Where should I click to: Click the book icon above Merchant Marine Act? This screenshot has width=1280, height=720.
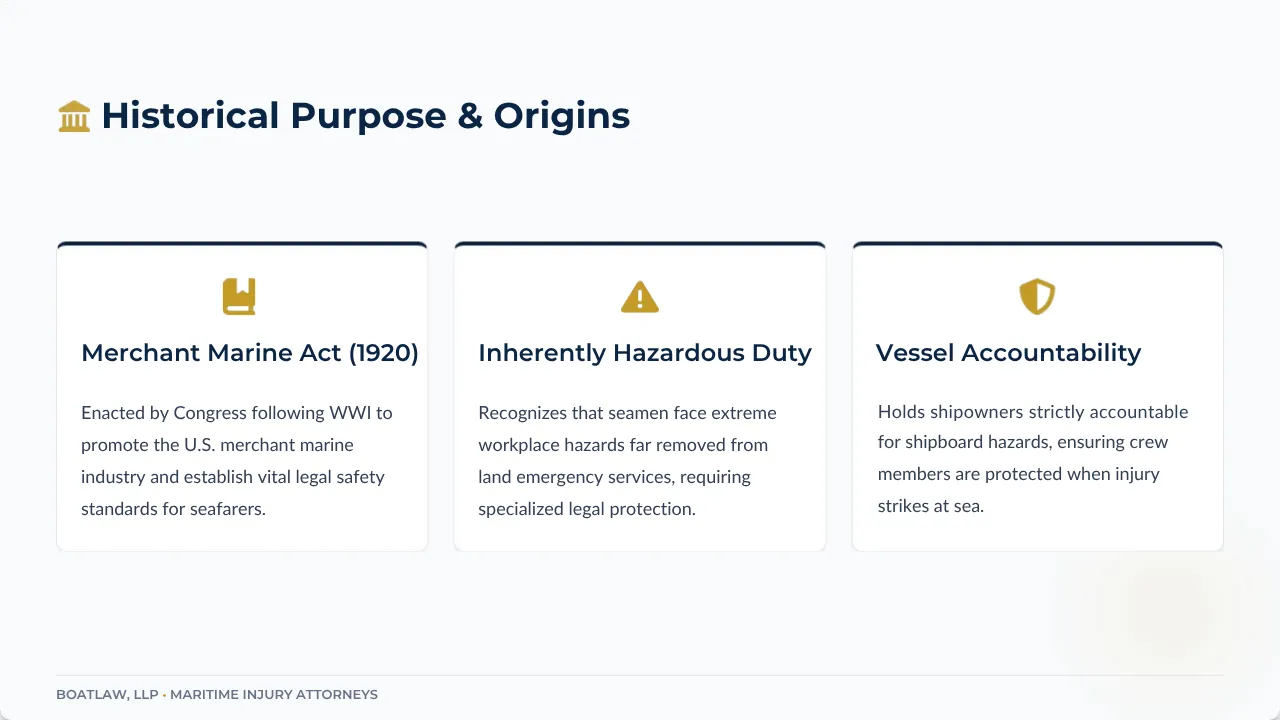pyautogui.click(x=239, y=296)
